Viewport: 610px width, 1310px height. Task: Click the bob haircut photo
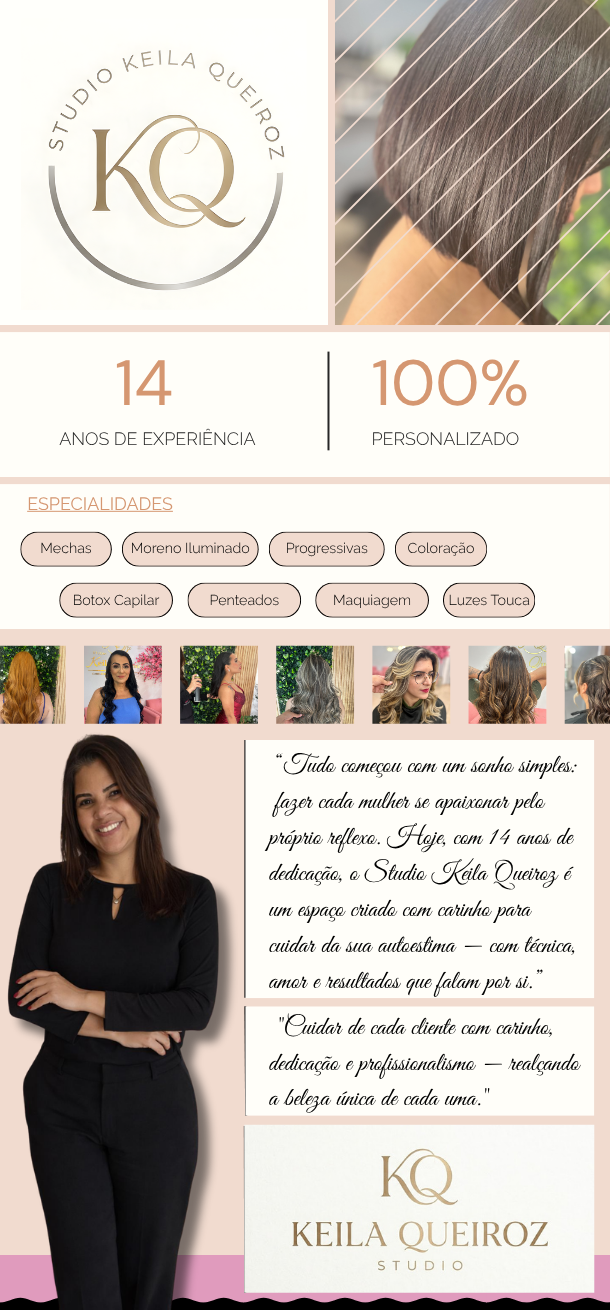(x=472, y=162)
